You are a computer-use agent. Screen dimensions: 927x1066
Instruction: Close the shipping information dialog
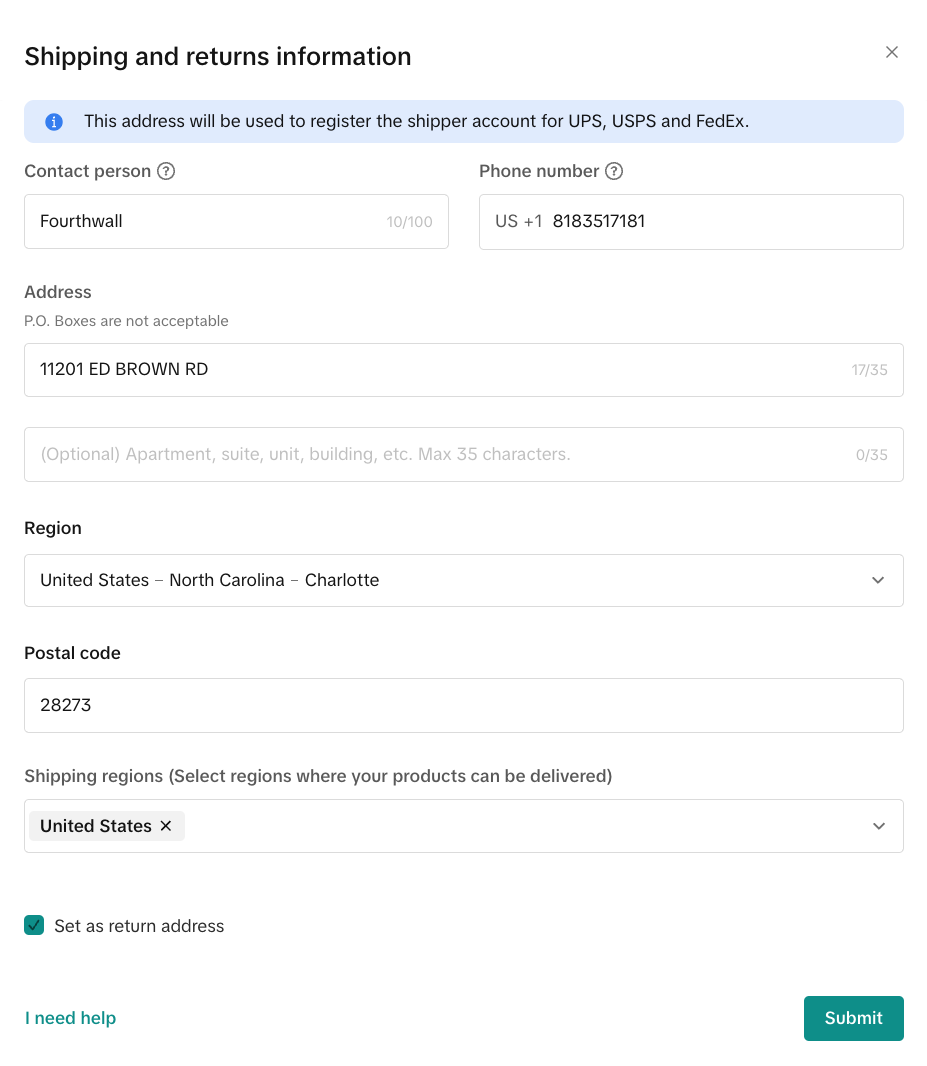pos(892,52)
